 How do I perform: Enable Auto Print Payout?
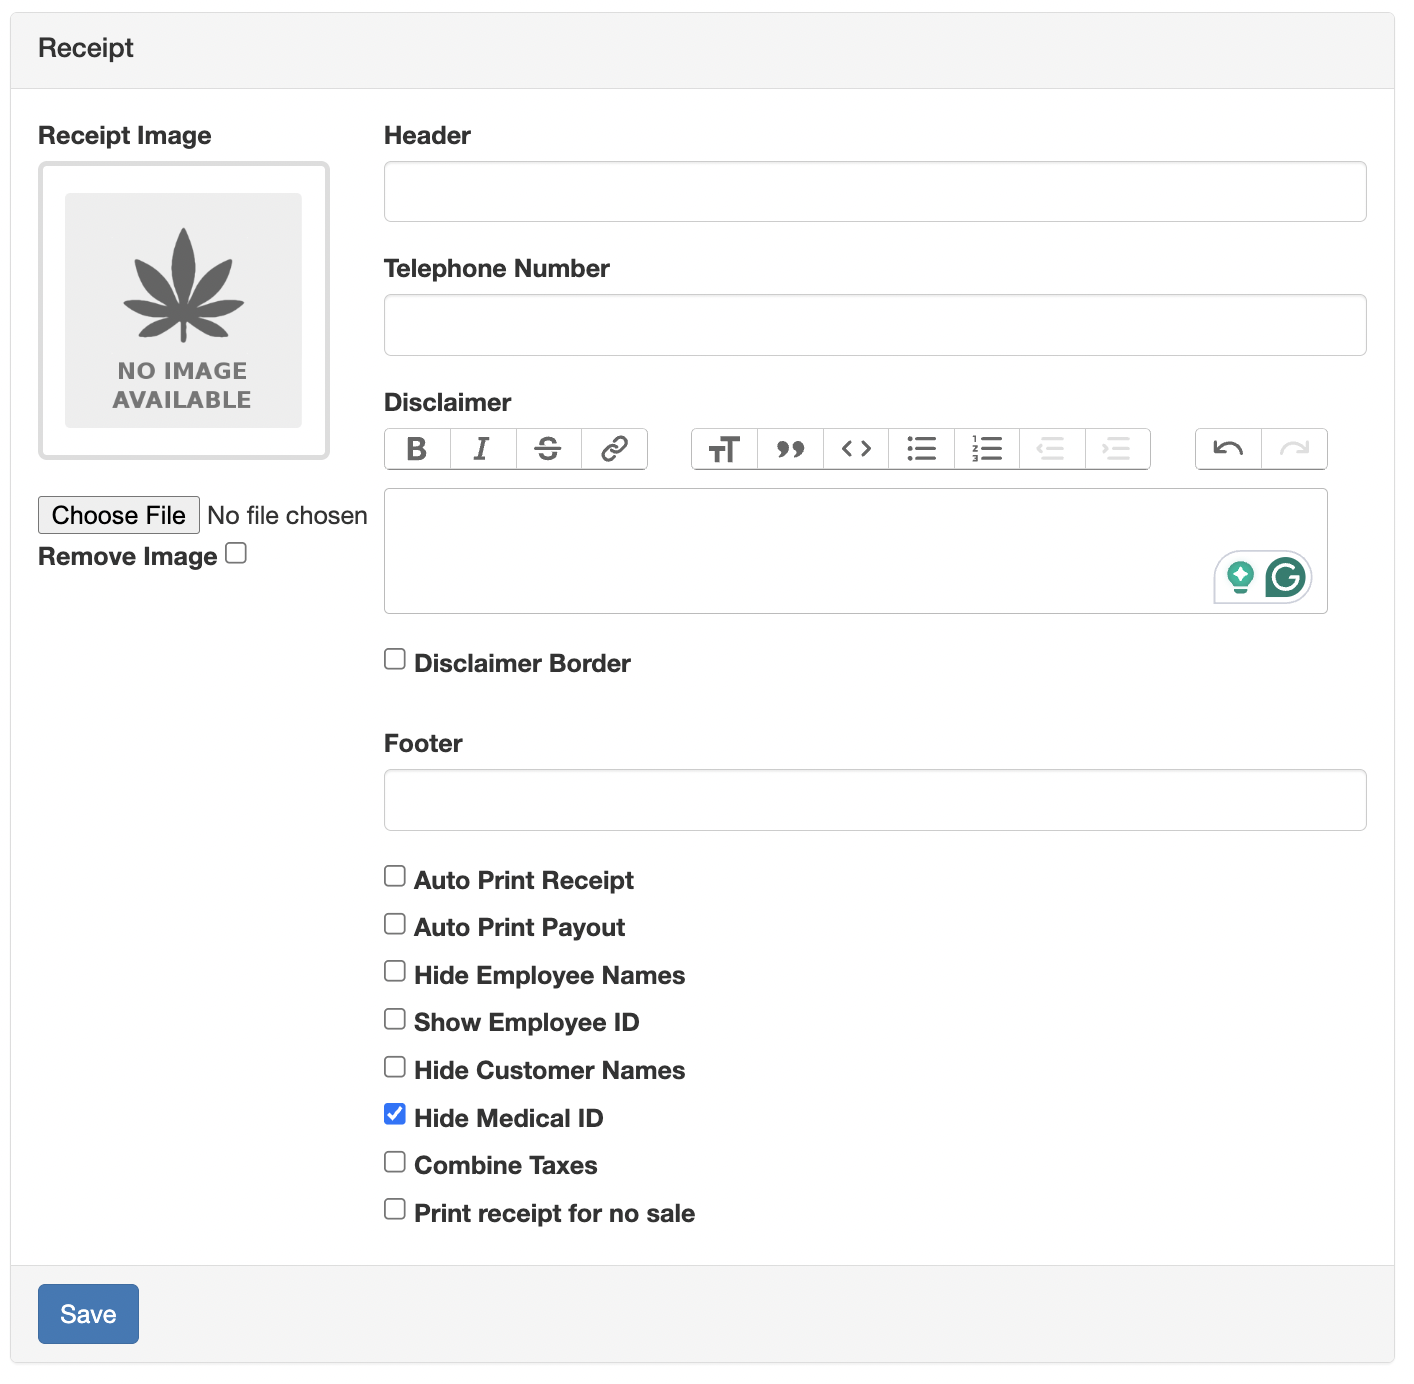coord(395,923)
